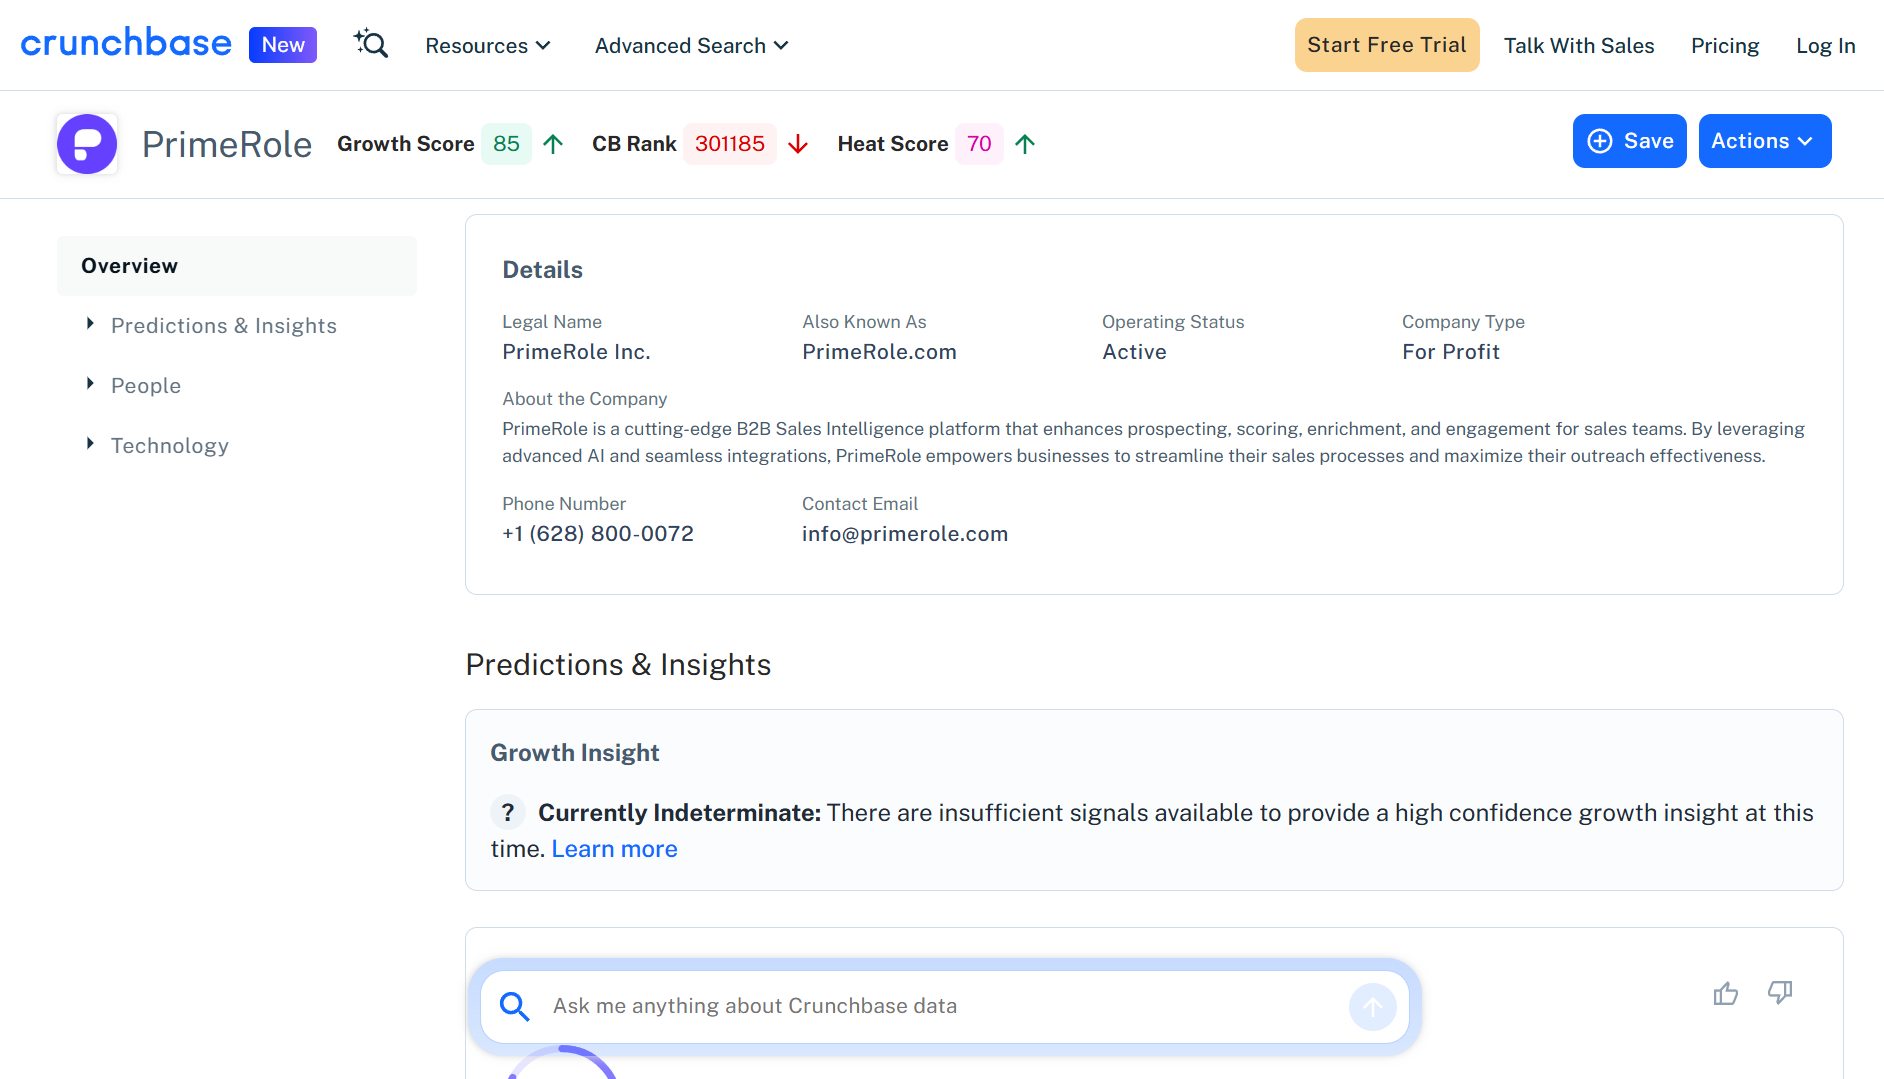
Task: Click the New badge next to crunchbase
Action: pos(282,43)
